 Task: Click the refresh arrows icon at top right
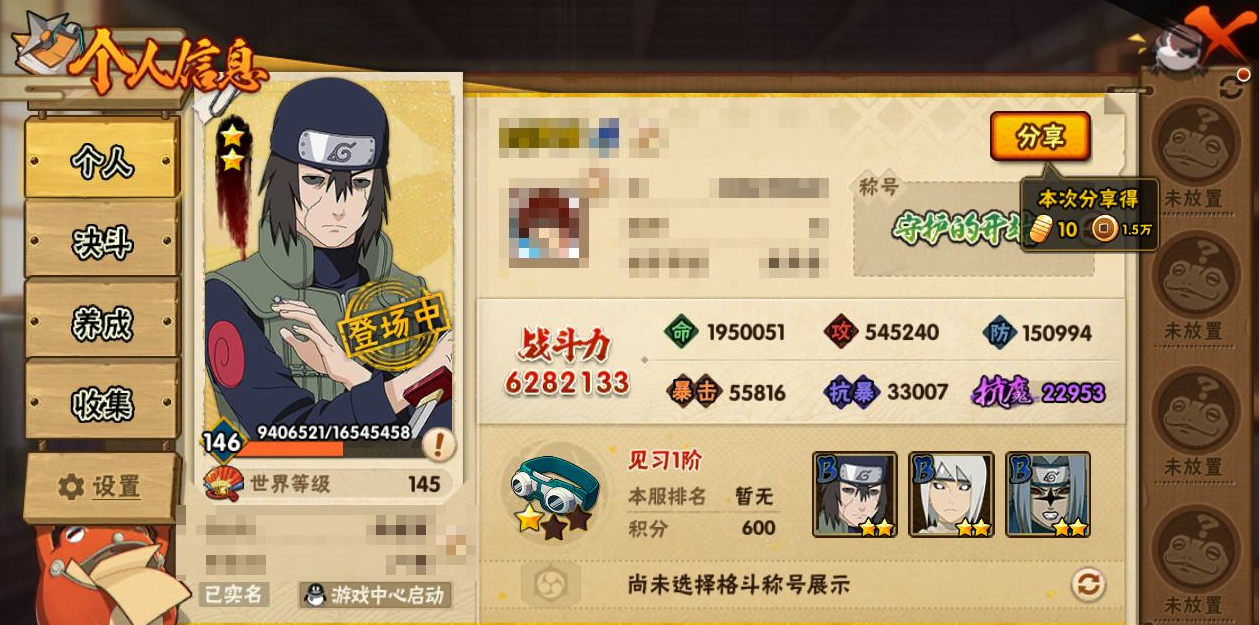(1232, 87)
